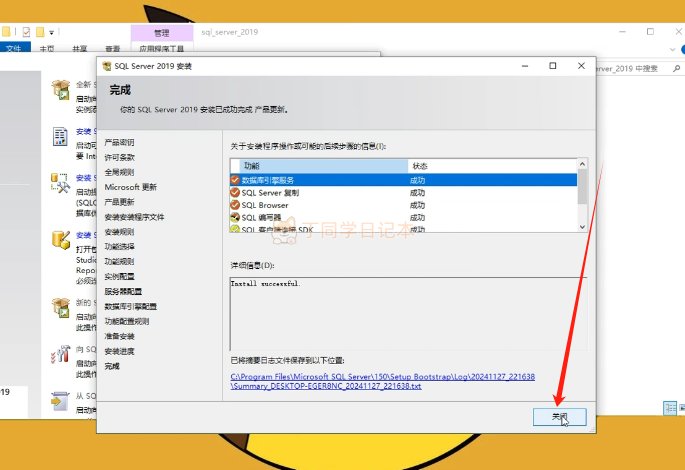Click status icon beside 数据库引擎服务
The height and width of the screenshot is (470, 685).
coord(235,180)
